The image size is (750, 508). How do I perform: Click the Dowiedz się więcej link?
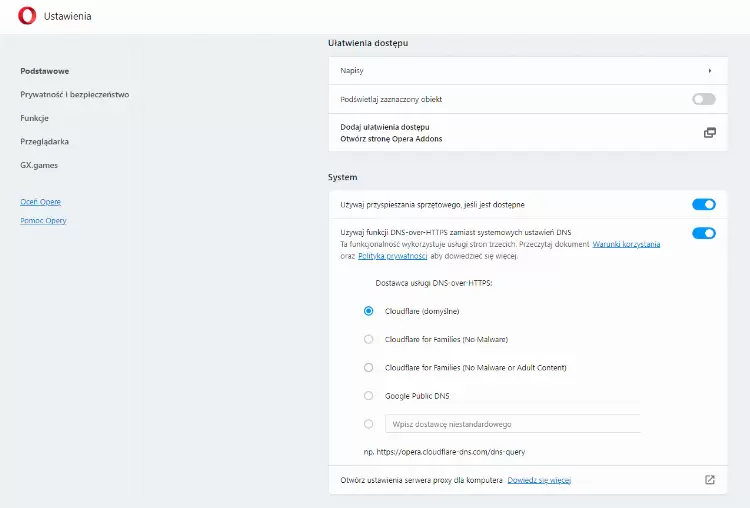point(539,480)
